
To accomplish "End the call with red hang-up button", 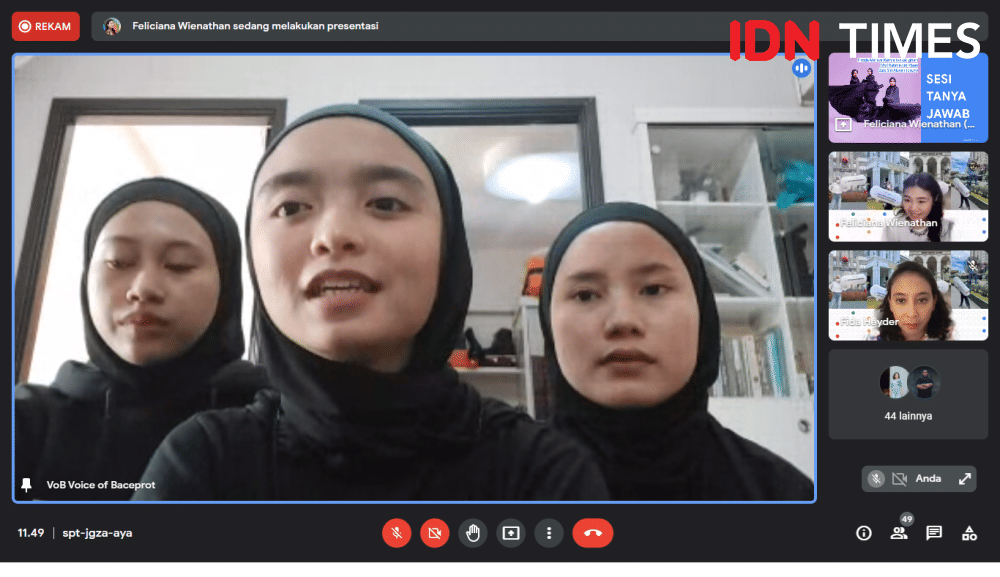I will click(592, 533).
